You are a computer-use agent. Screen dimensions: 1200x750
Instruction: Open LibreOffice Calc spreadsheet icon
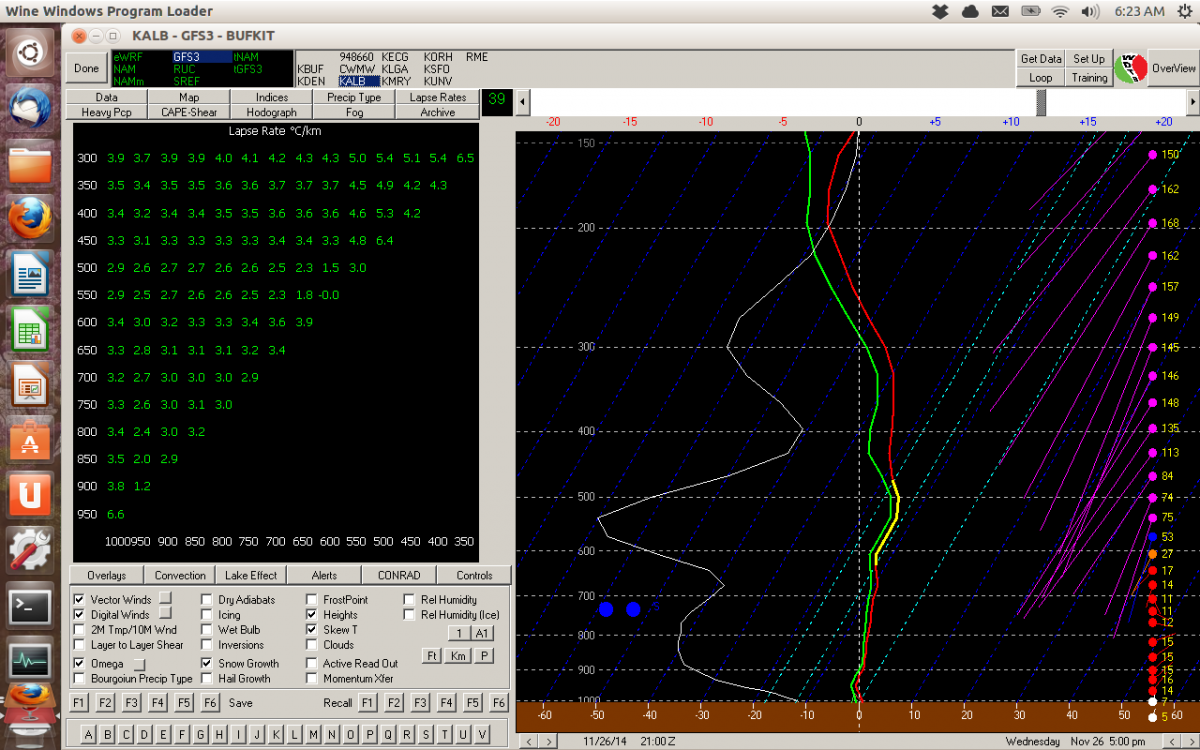[x=30, y=327]
